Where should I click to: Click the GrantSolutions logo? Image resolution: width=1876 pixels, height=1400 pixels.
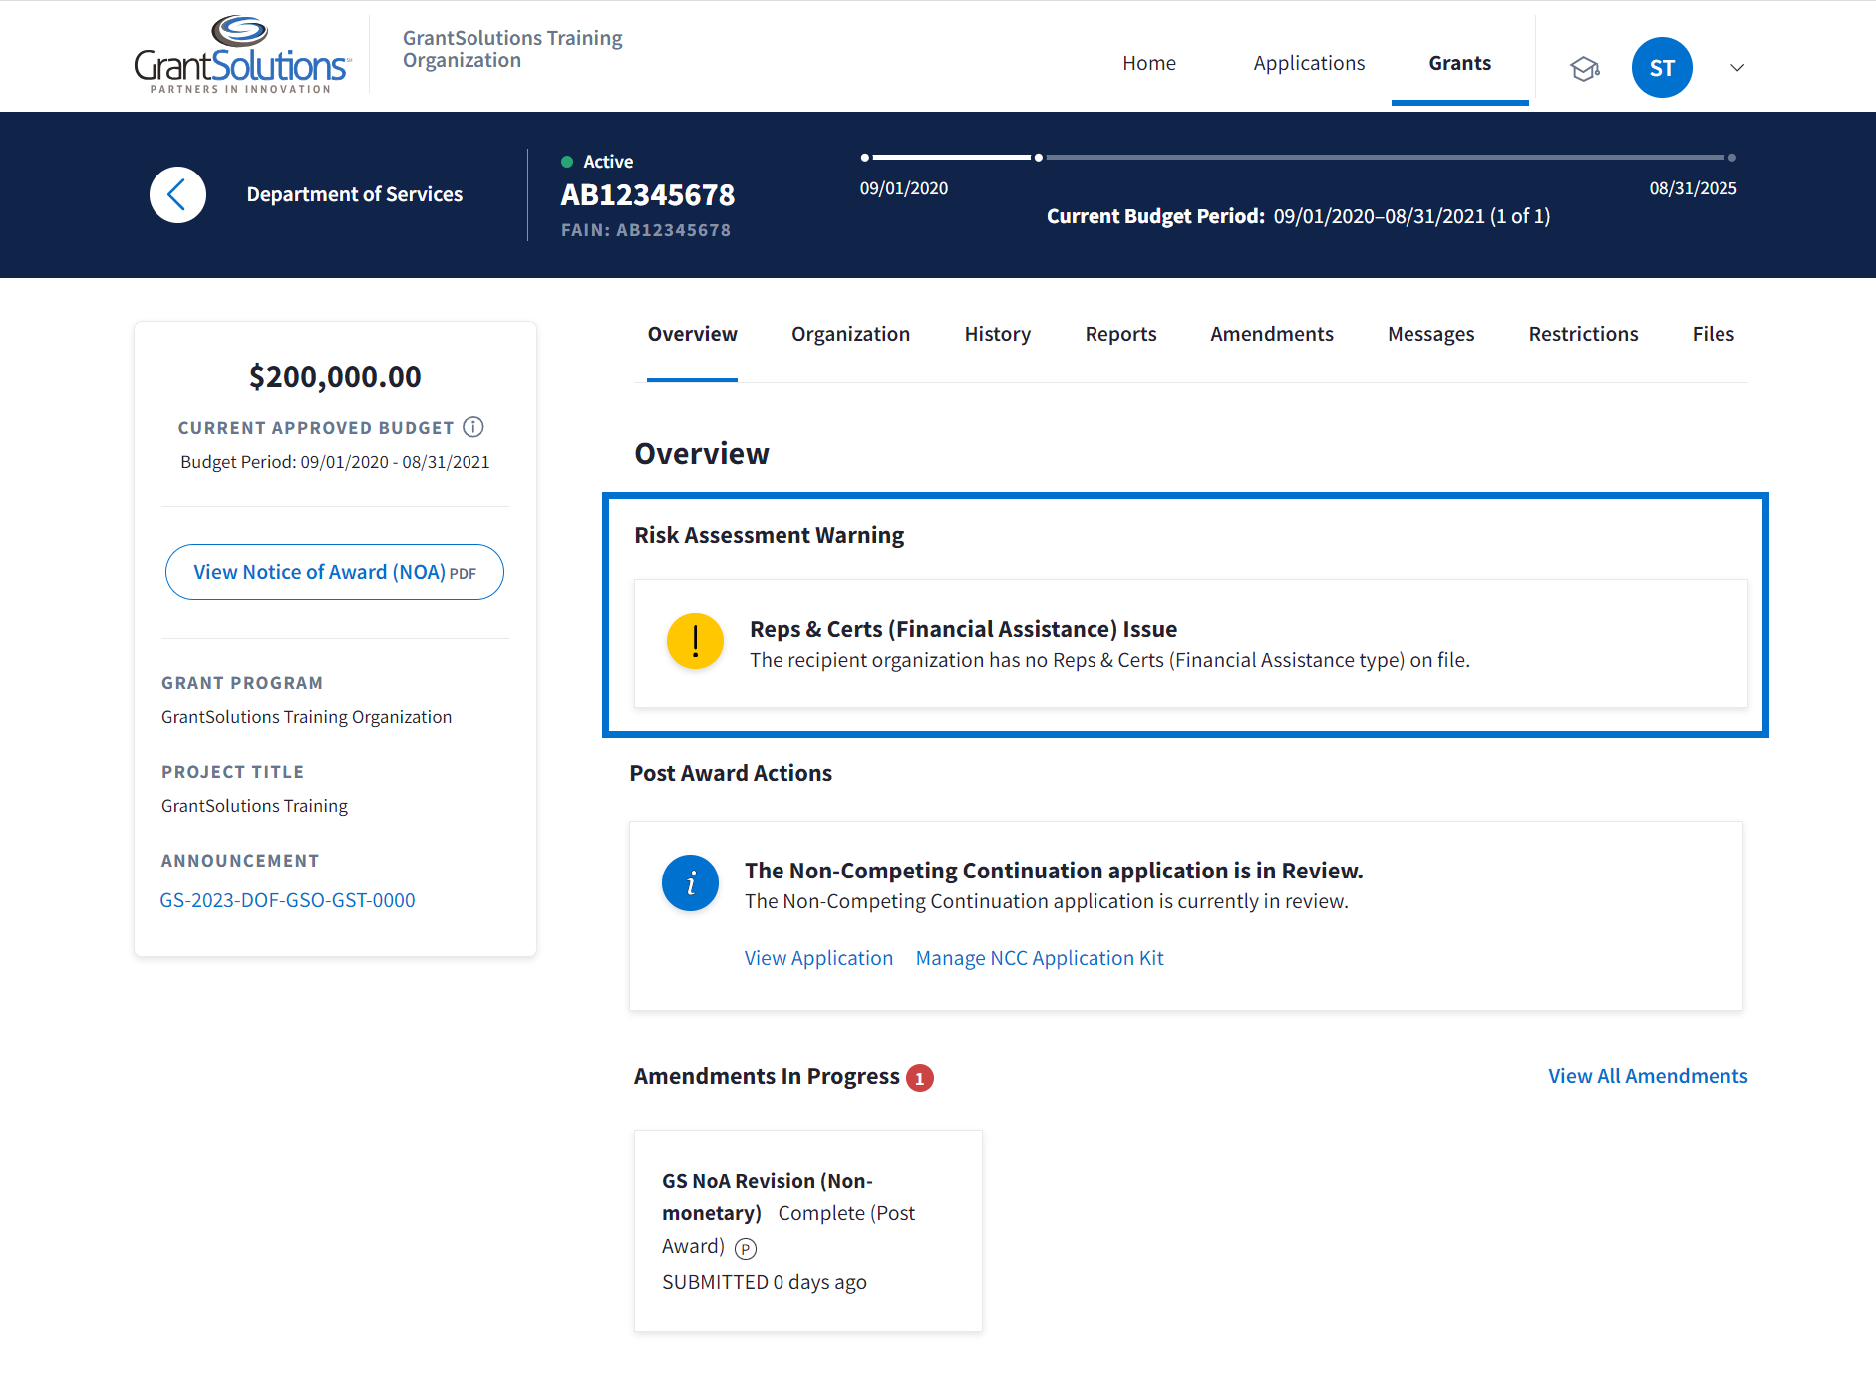click(x=242, y=56)
